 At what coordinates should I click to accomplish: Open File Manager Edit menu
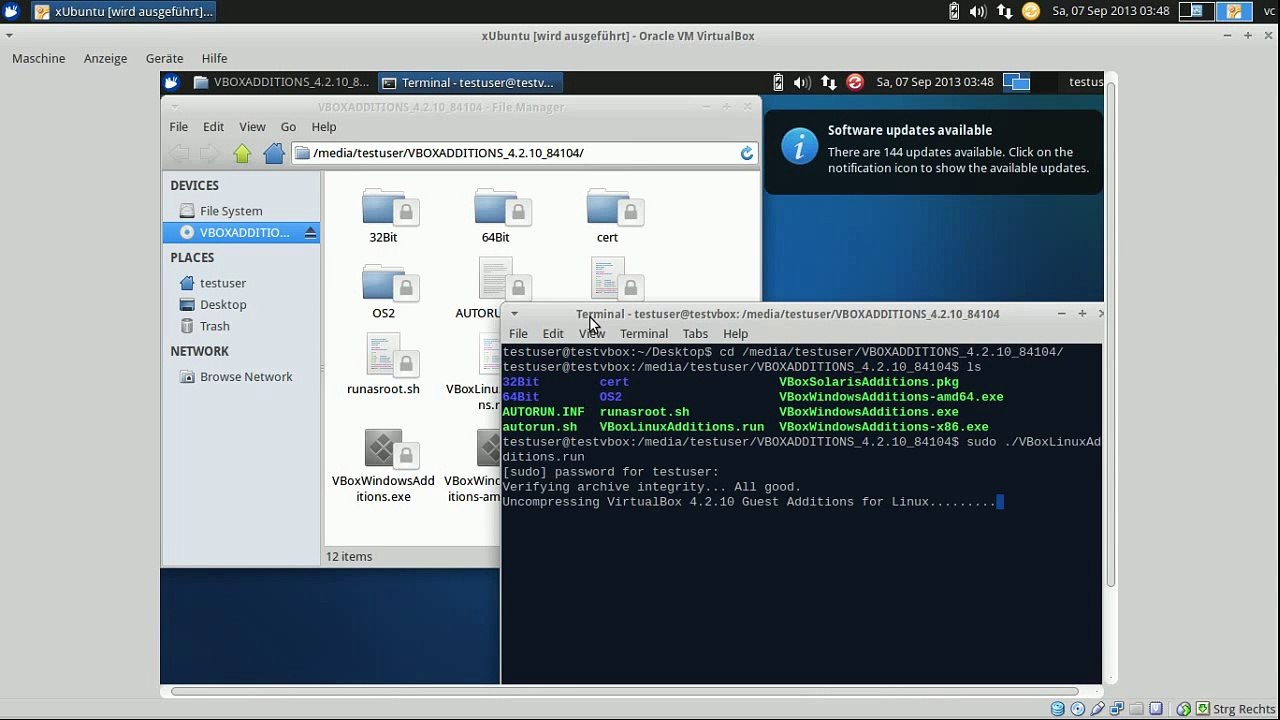point(213,127)
